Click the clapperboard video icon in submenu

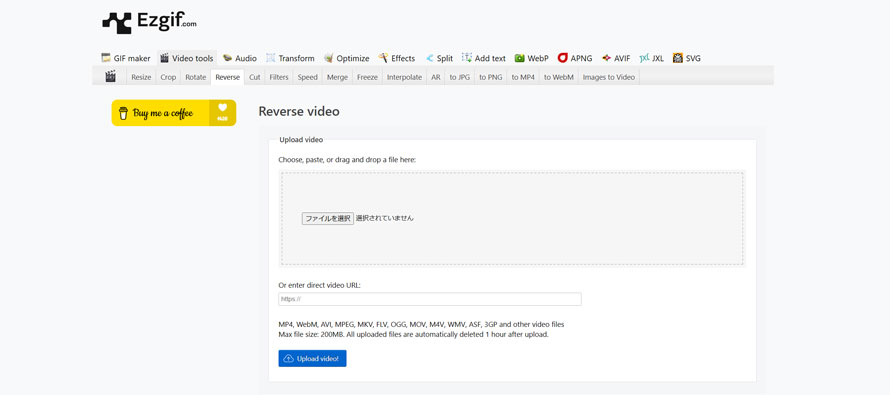(111, 77)
